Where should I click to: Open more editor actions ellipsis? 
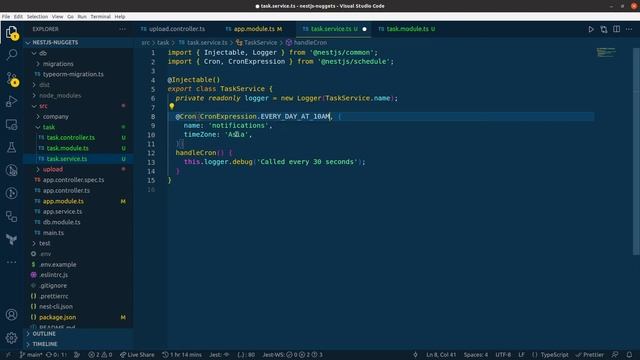coord(629,29)
